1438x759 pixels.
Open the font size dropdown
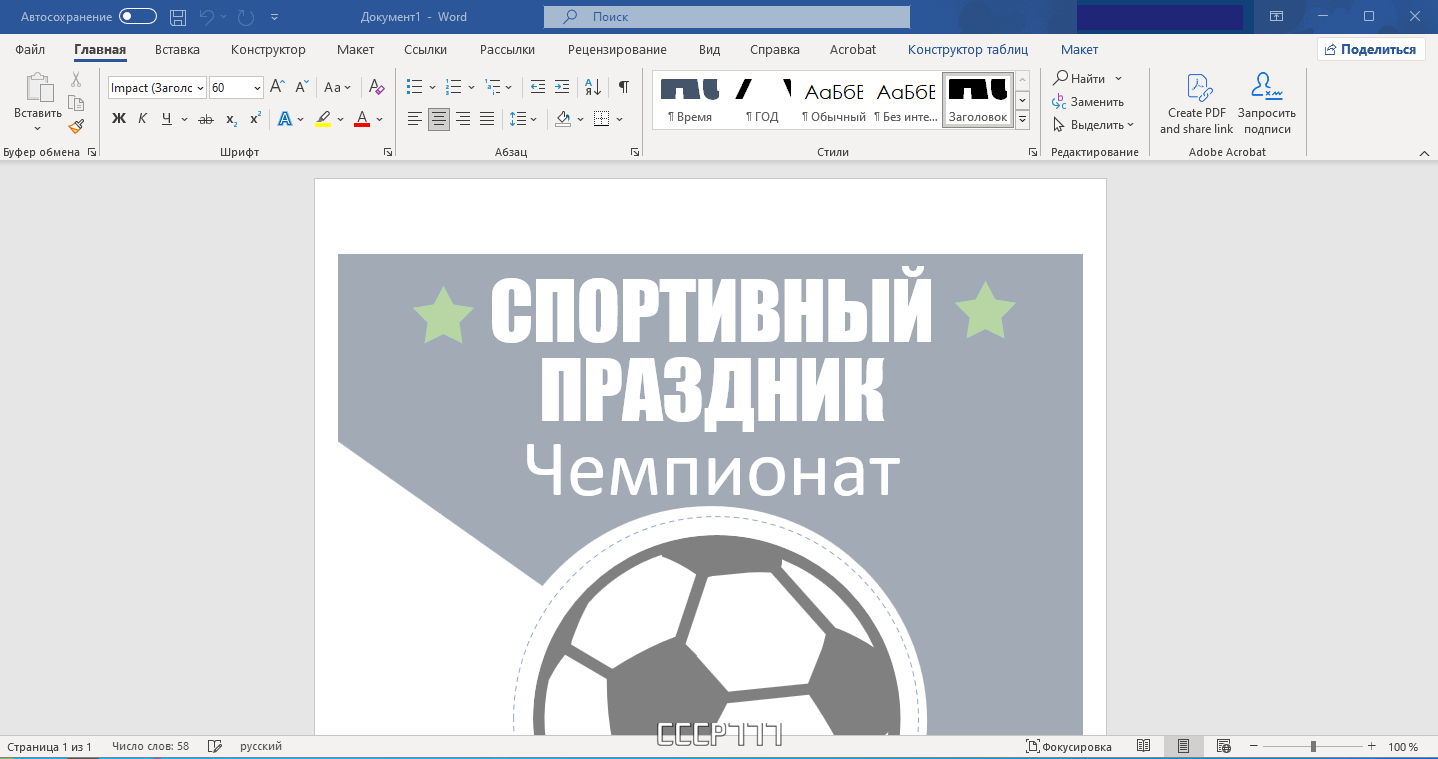click(x=257, y=88)
